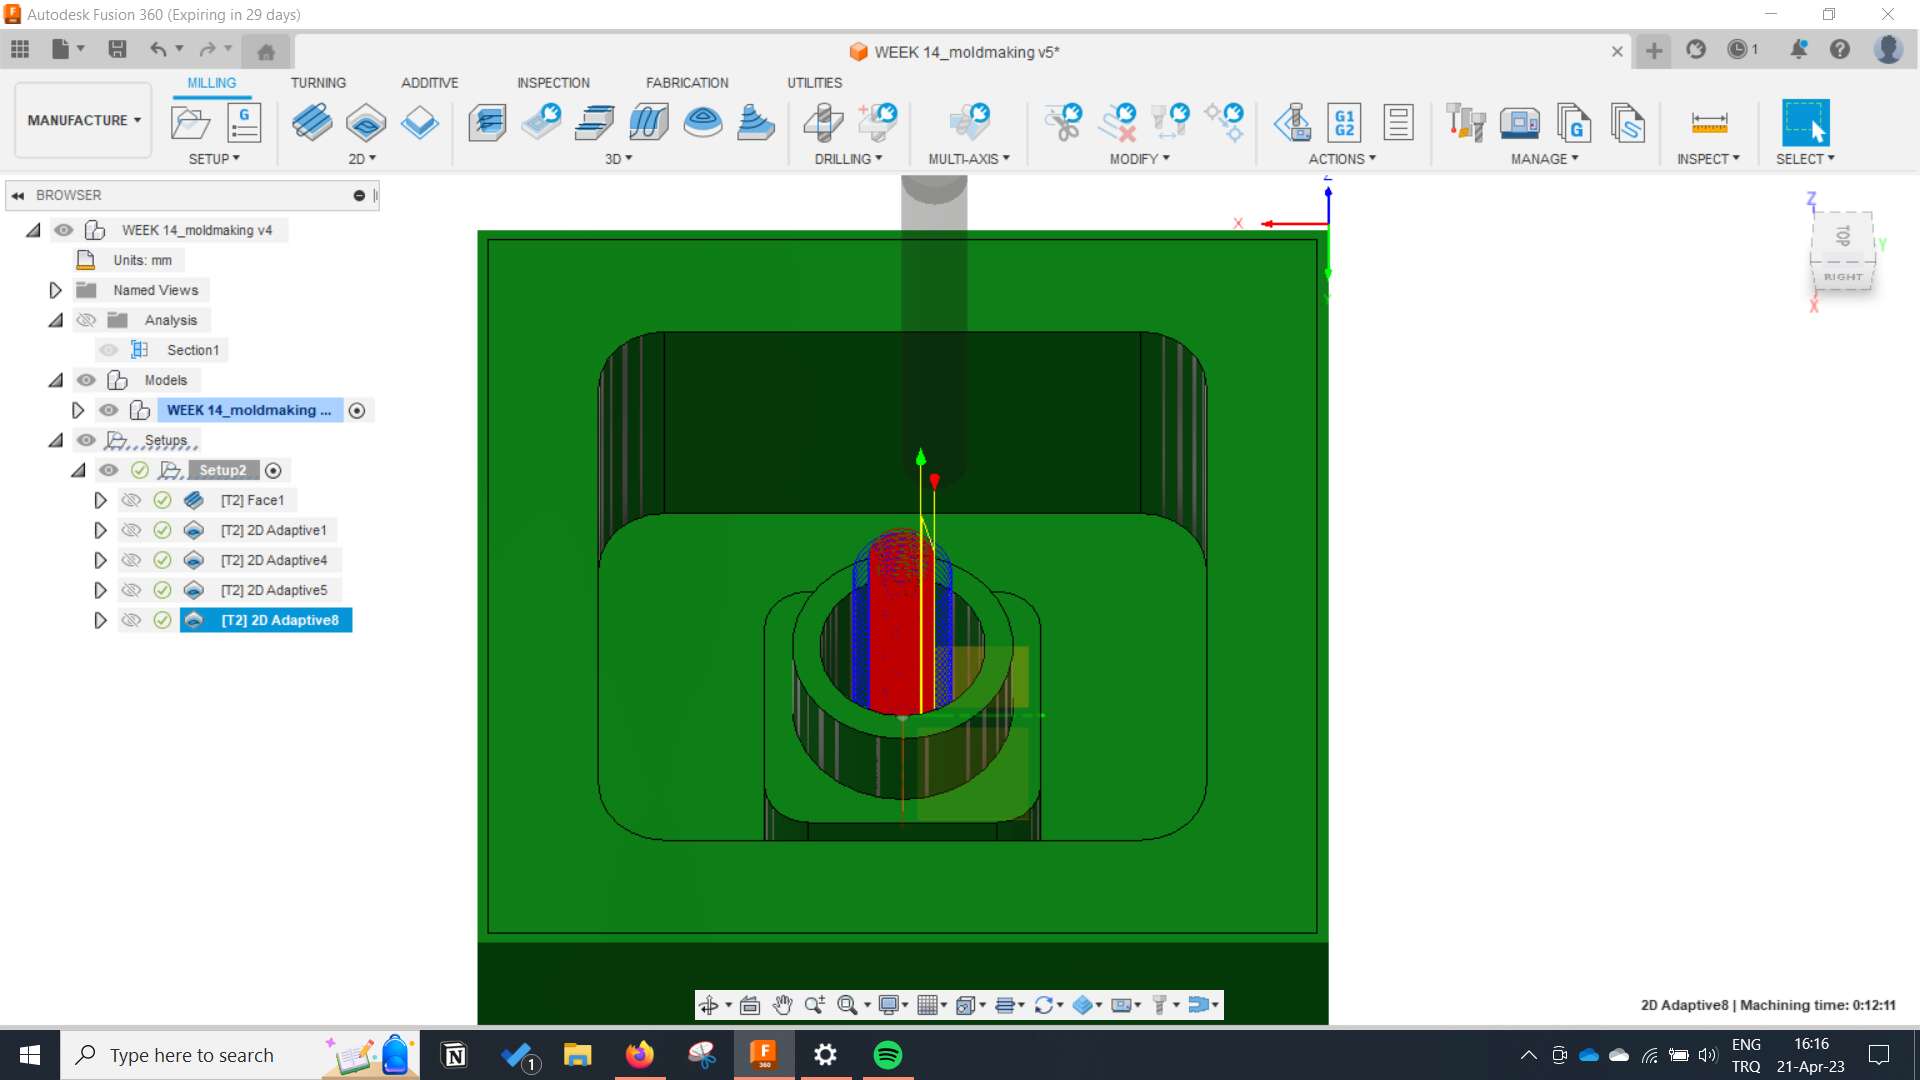
Task: Open the Tool Library icon
Action: click(x=1466, y=123)
